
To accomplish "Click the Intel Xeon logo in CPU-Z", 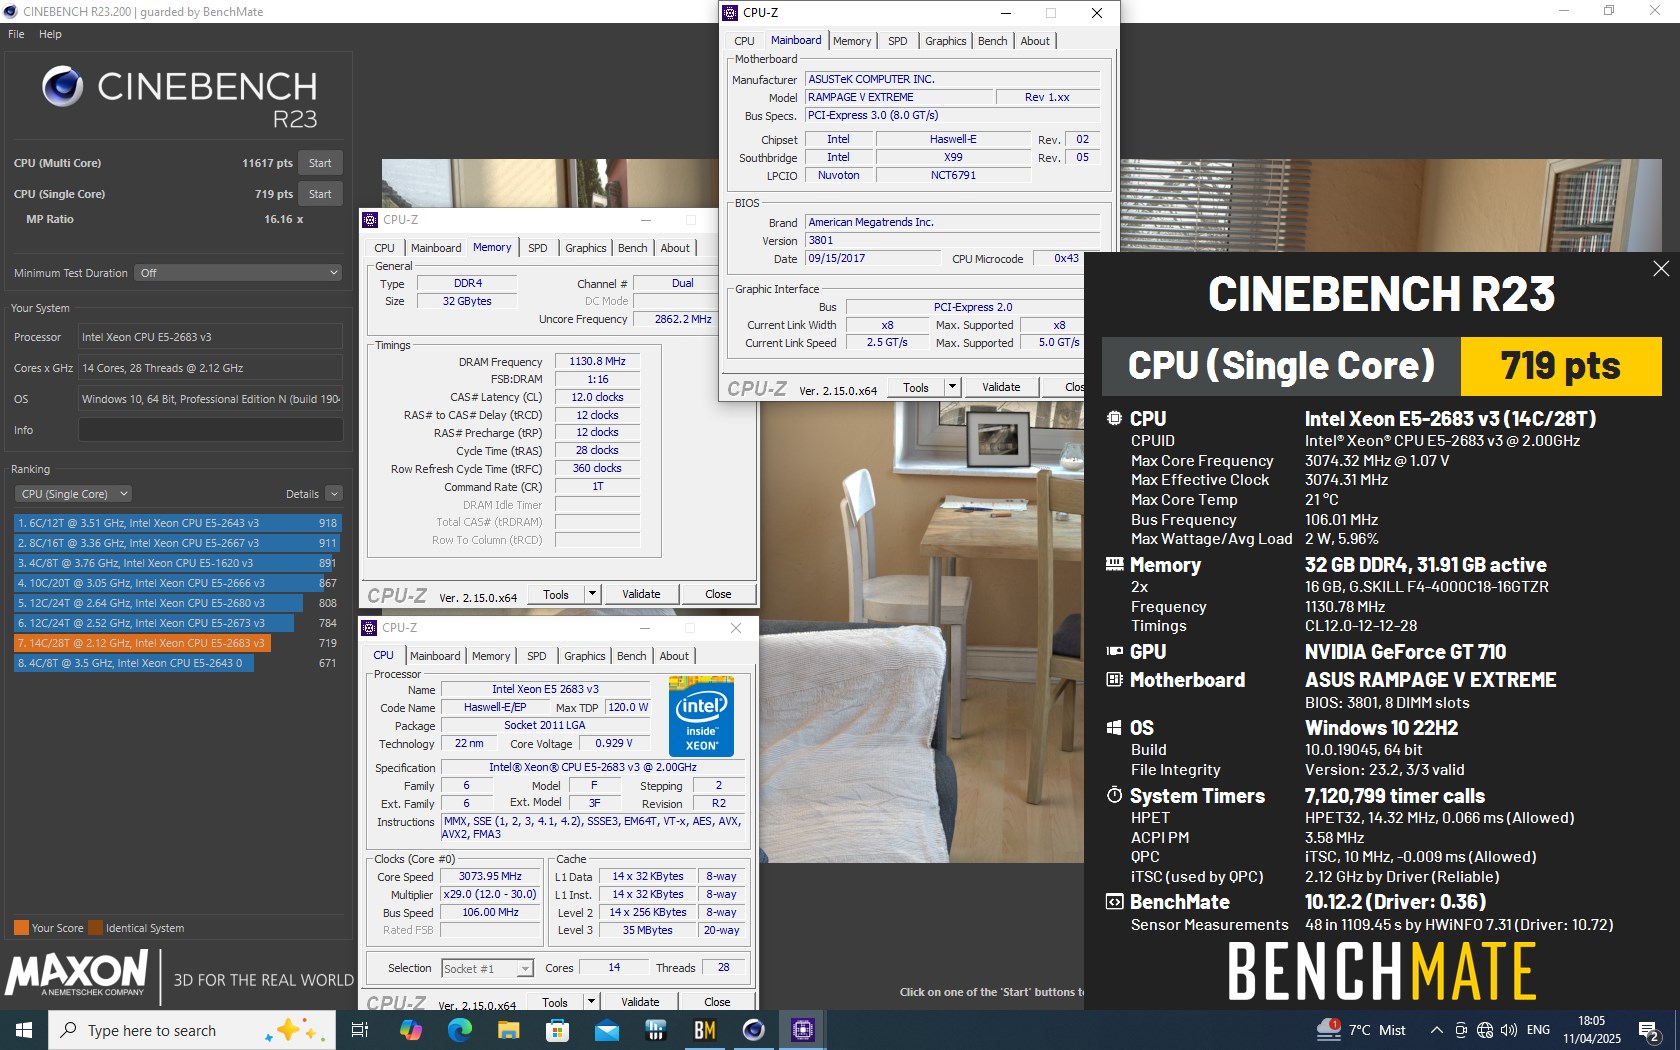I will coord(701,716).
